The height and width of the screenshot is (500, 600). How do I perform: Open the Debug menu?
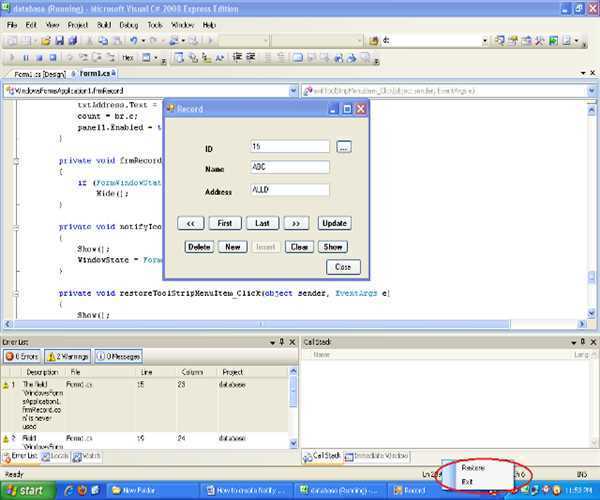pyautogui.click(x=128, y=24)
